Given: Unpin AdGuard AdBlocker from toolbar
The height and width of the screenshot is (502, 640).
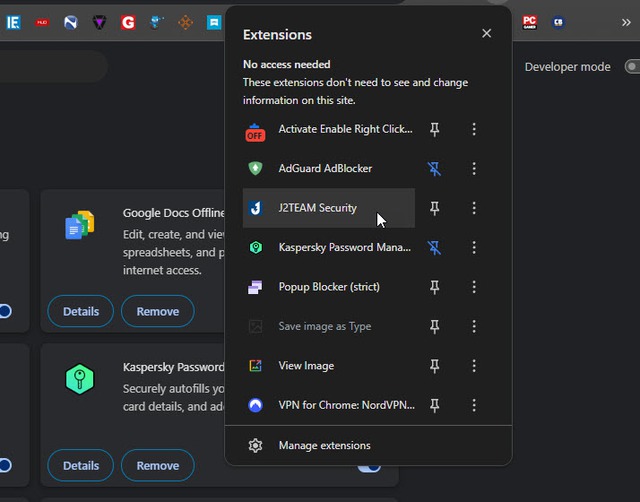Looking at the screenshot, I should (434, 169).
